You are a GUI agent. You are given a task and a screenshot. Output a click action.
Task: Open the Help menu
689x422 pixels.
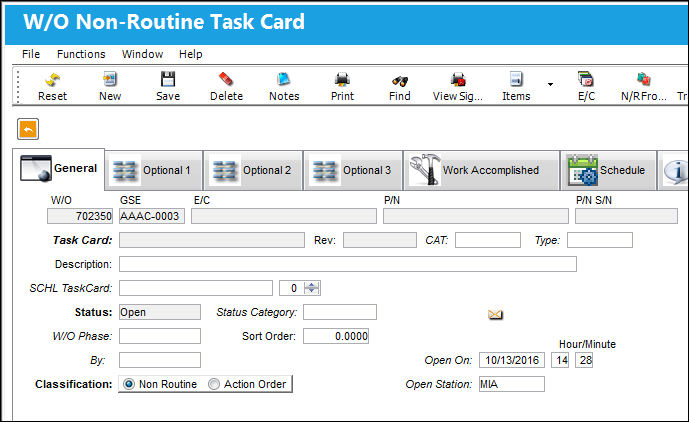tap(190, 54)
